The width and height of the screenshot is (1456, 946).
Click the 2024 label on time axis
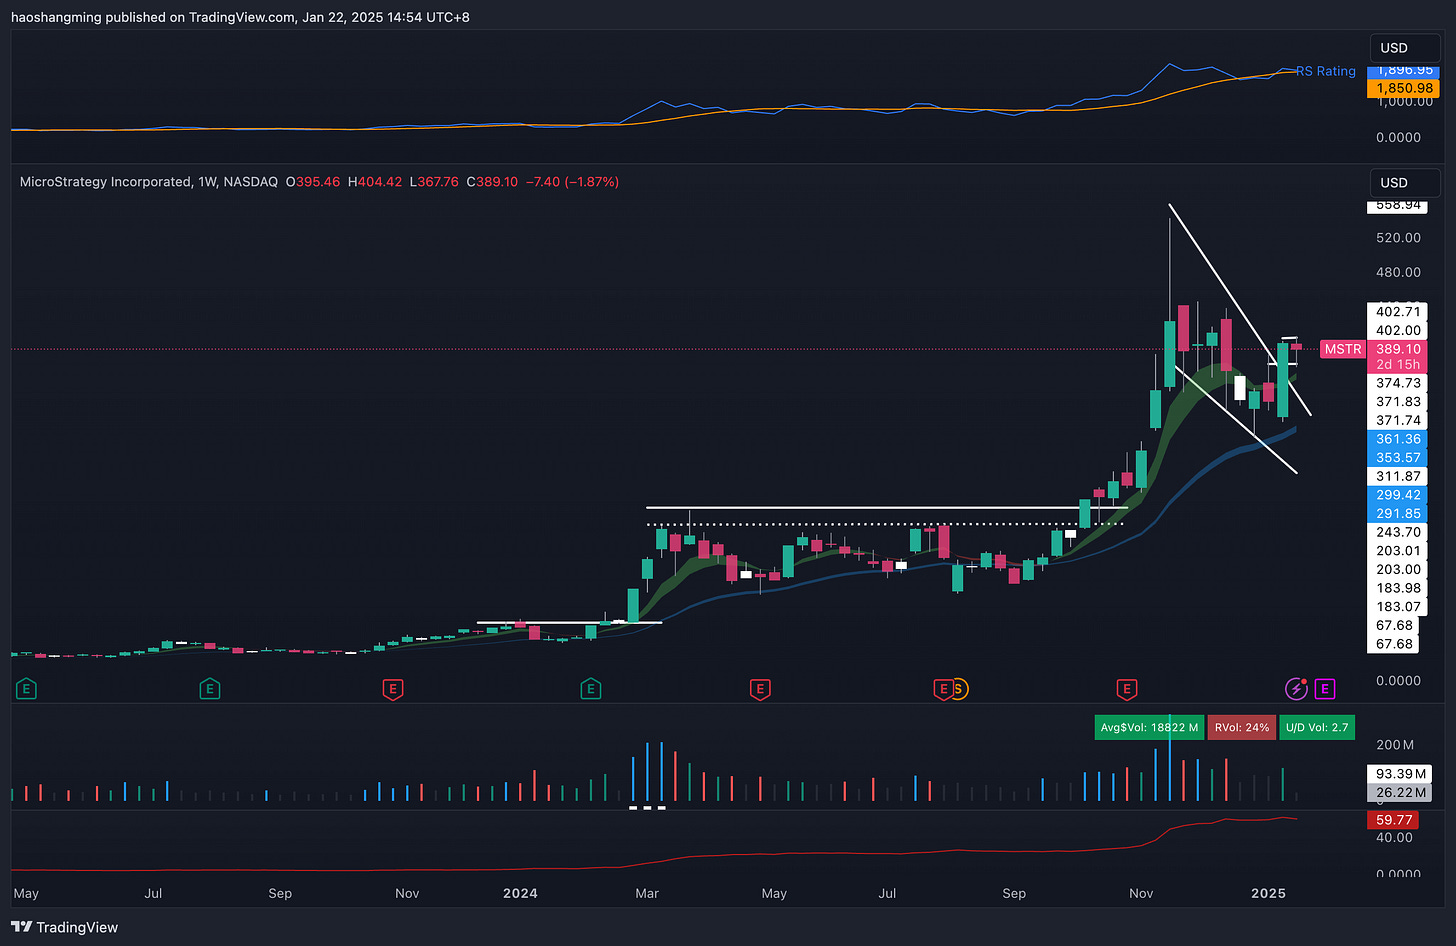[x=520, y=893]
